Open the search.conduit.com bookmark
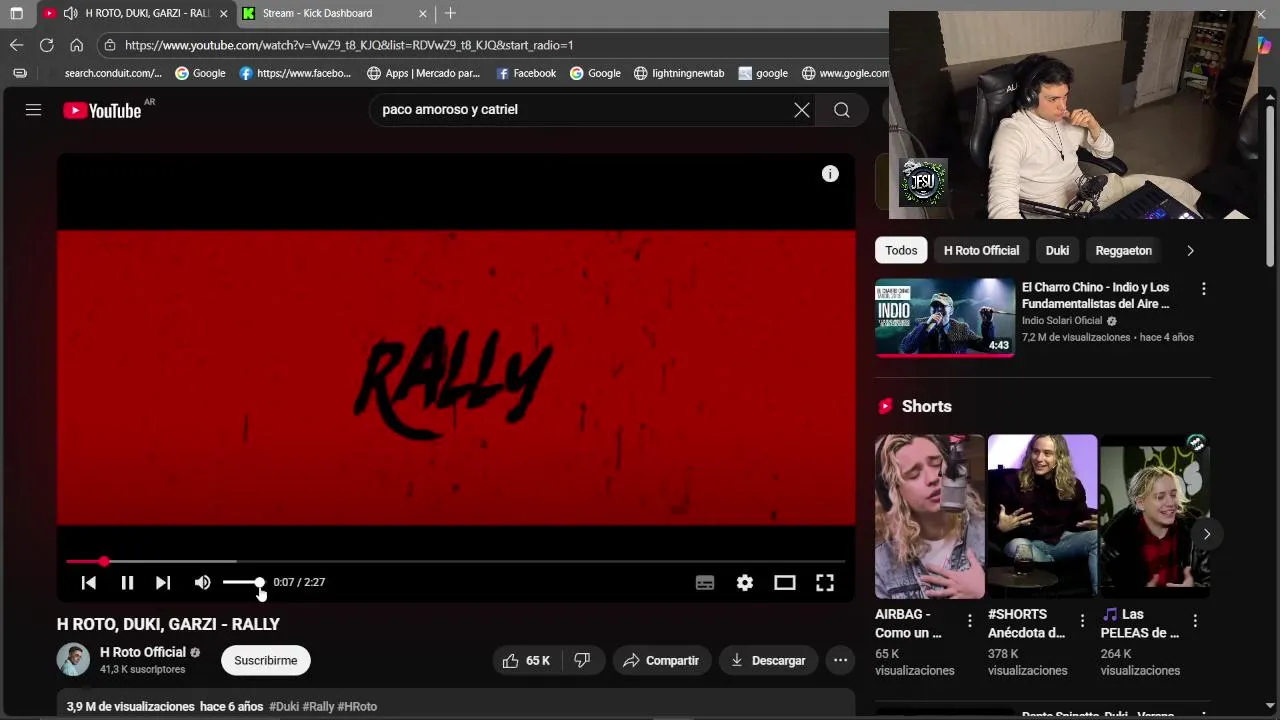The height and width of the screenshot is (720, 1280). (x=113, y=73)
